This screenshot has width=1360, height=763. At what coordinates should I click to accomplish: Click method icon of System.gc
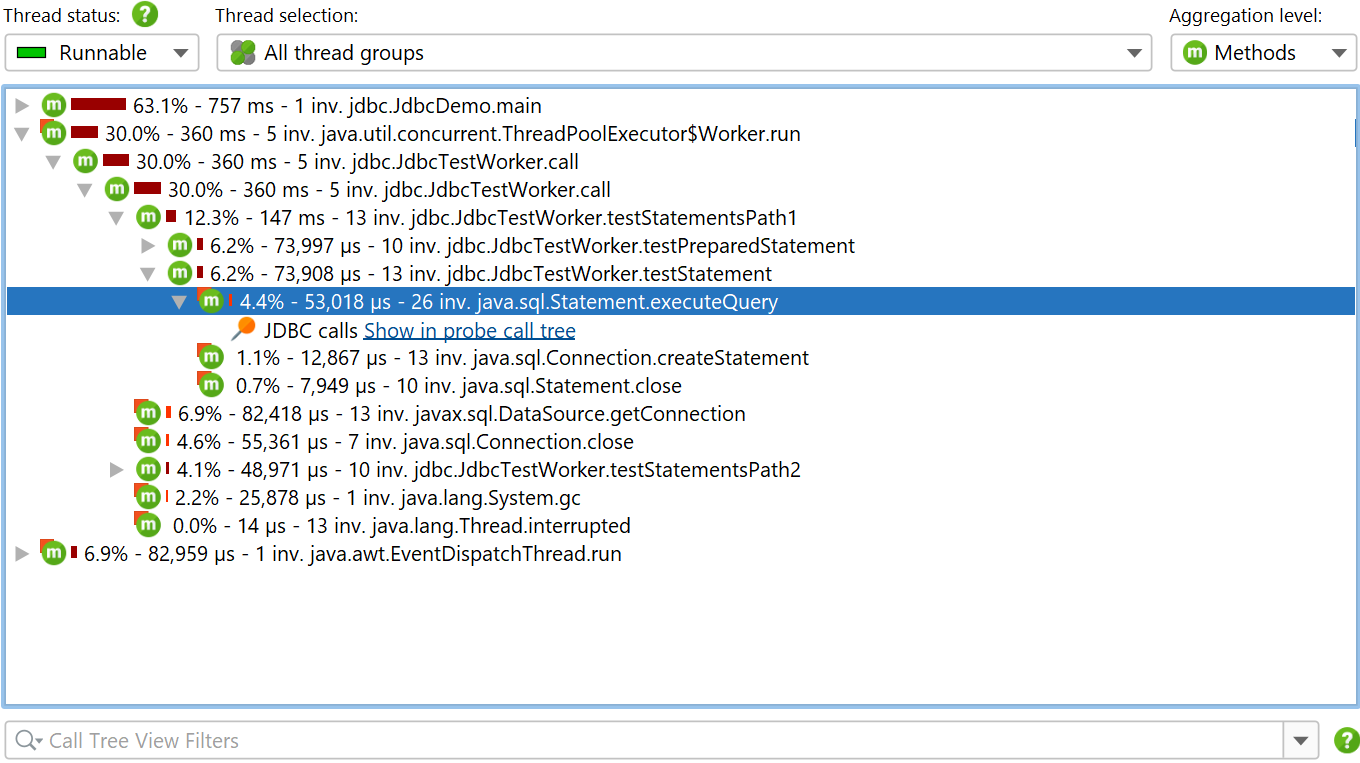click(148, 497)
